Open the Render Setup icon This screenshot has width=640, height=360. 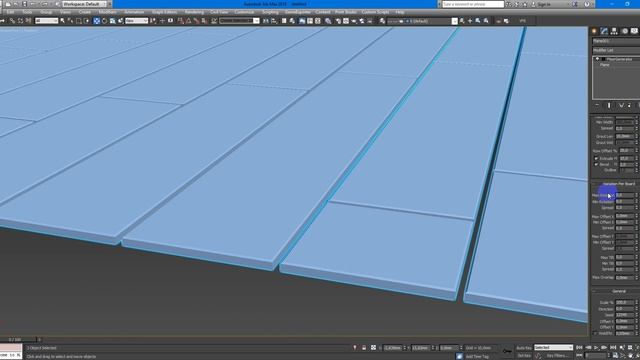point(338,21)
